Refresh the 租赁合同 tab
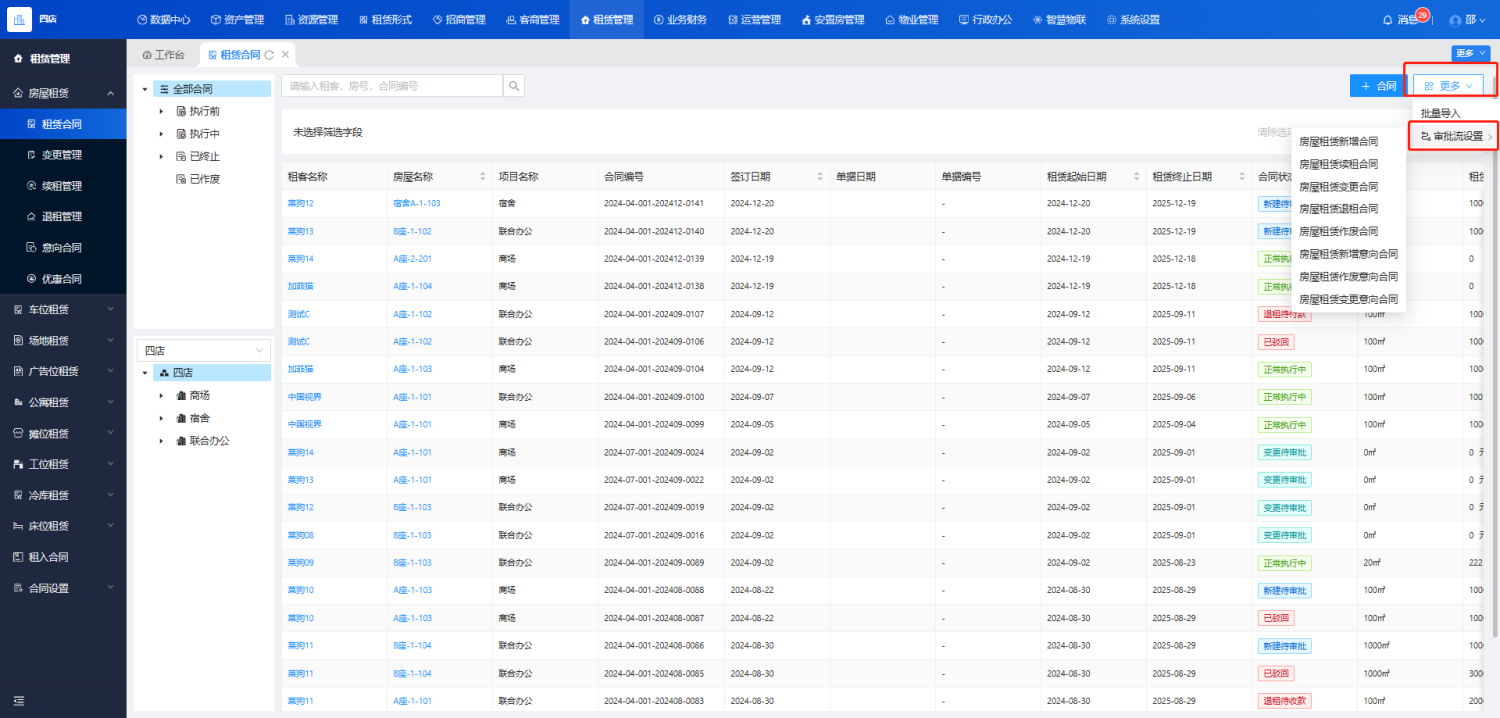The width and height of the screenshot is (1500, 718). (269, 55)
